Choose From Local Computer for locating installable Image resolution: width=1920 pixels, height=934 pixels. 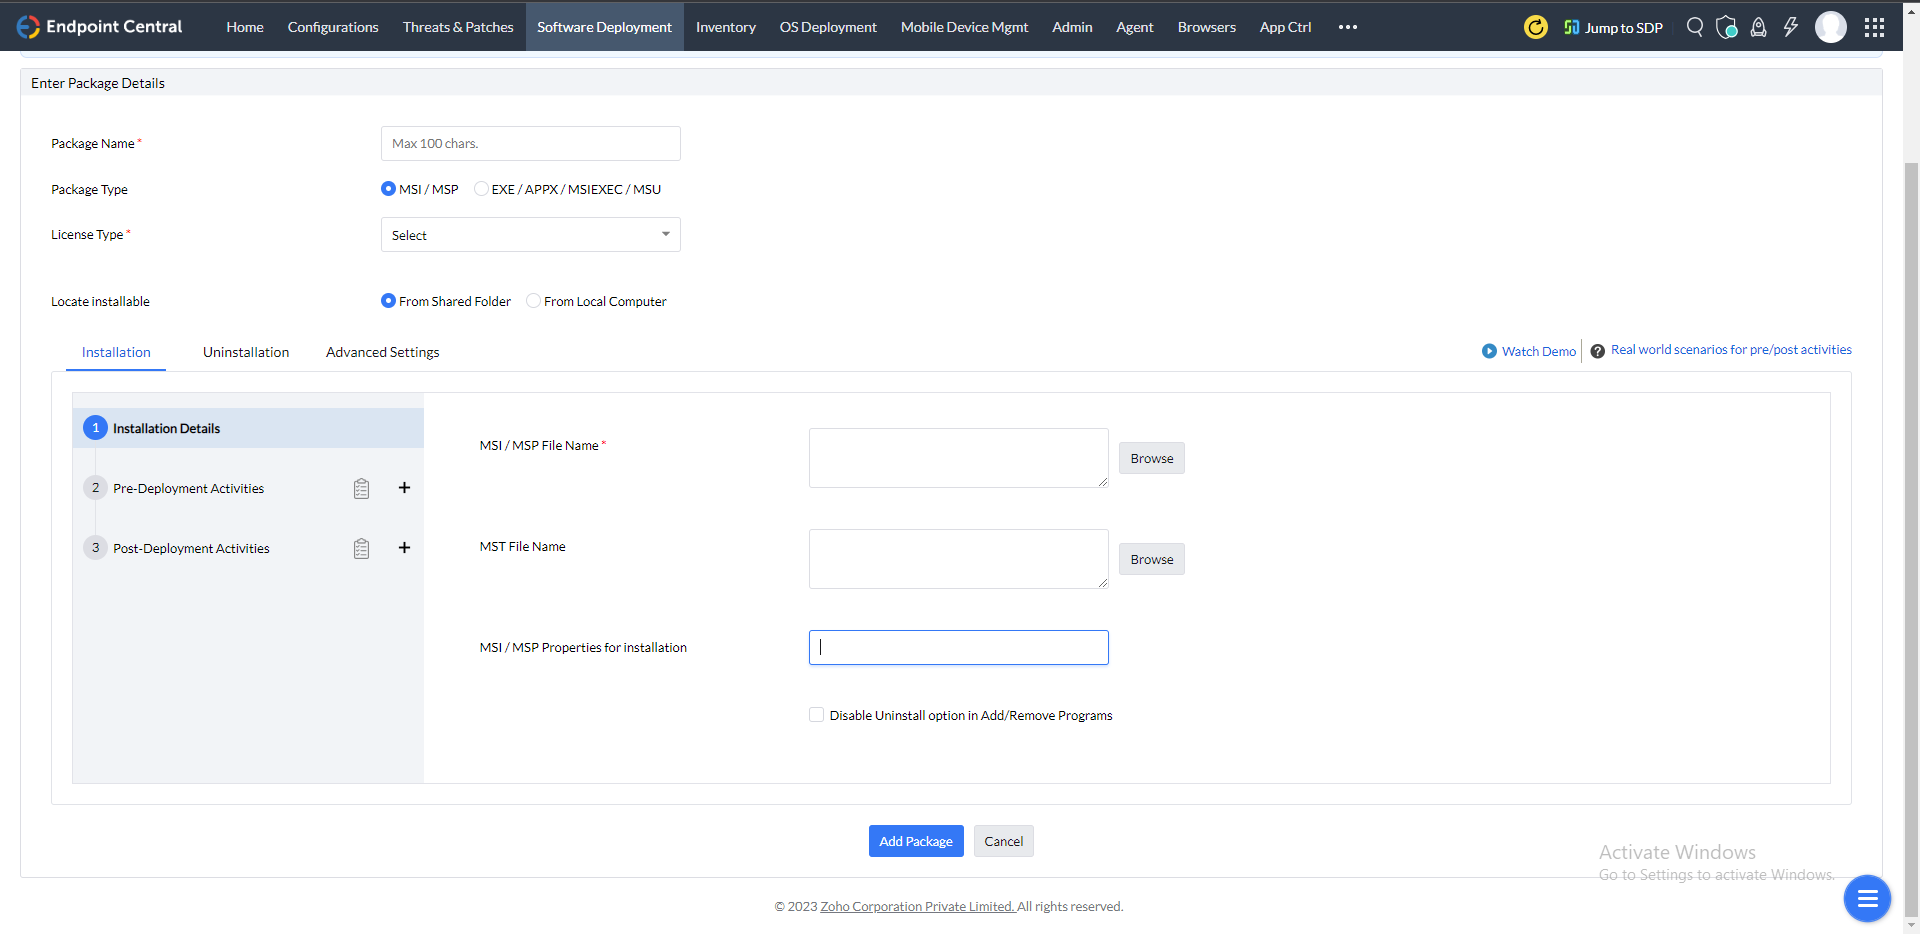[x=533, y=300]
